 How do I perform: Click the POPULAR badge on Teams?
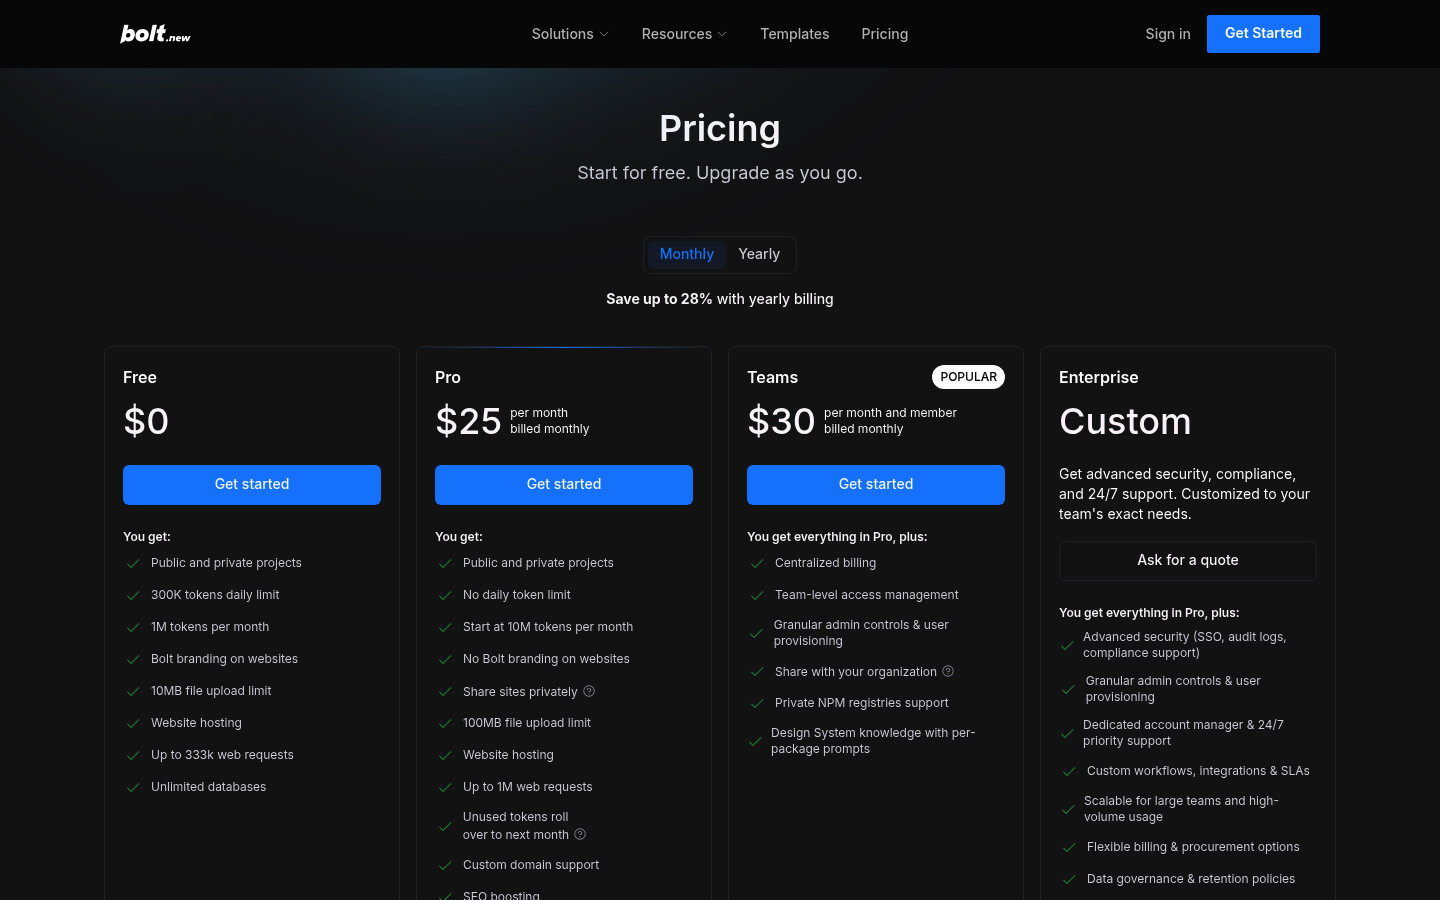(x=968, y=377)
